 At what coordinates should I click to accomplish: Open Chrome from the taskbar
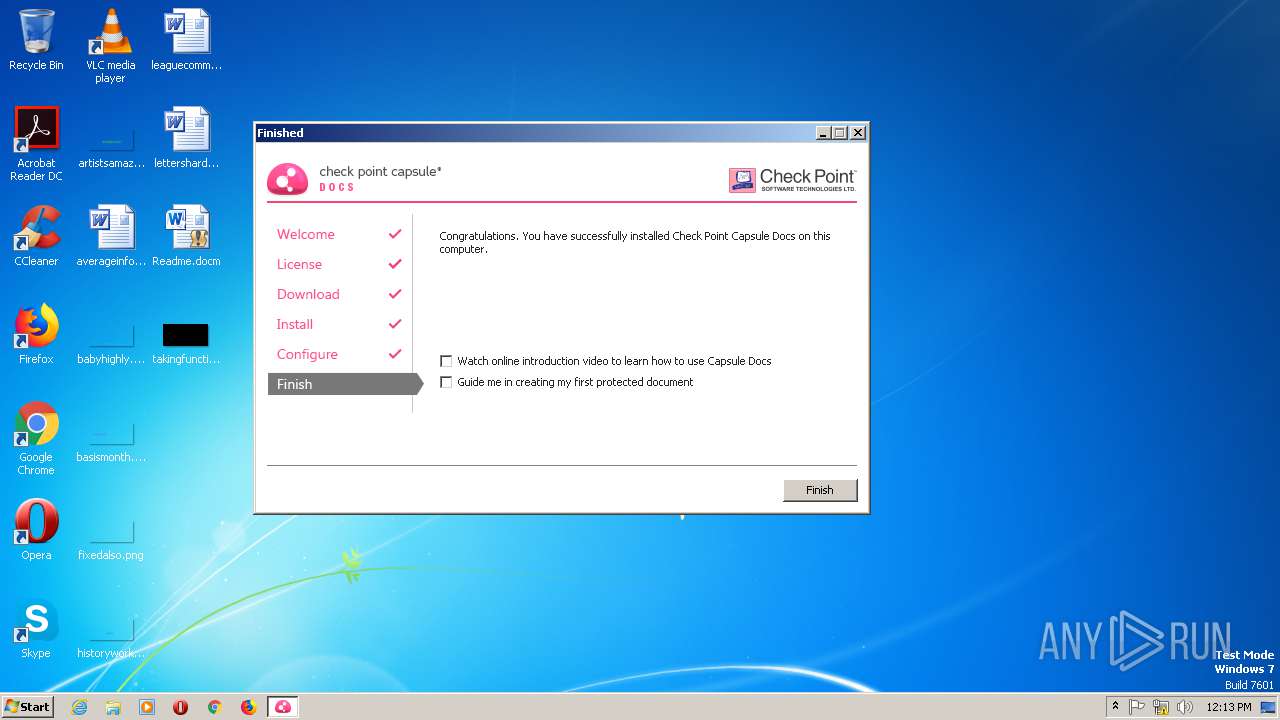[214, 707]
